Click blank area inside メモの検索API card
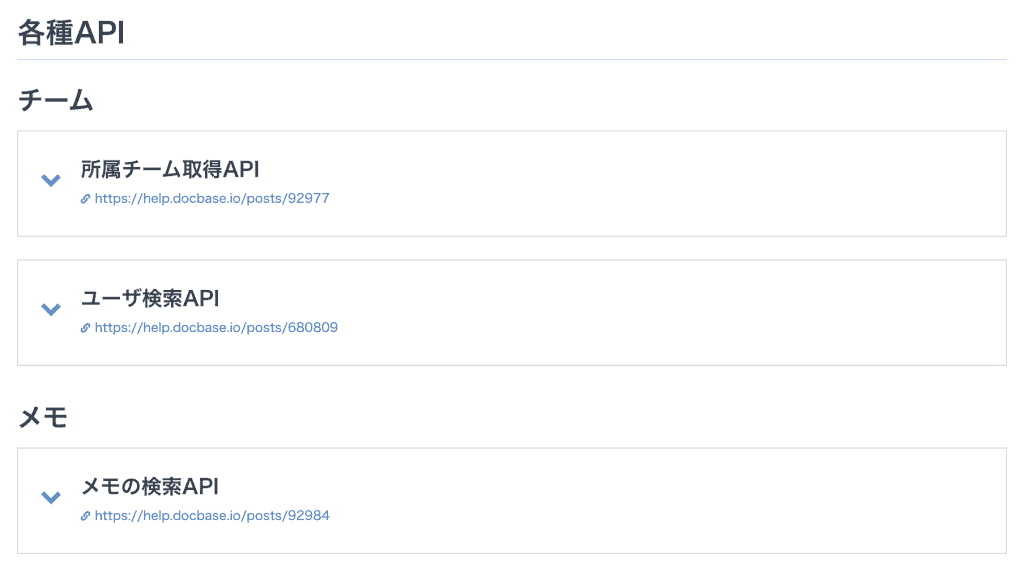 click(653, 501)
